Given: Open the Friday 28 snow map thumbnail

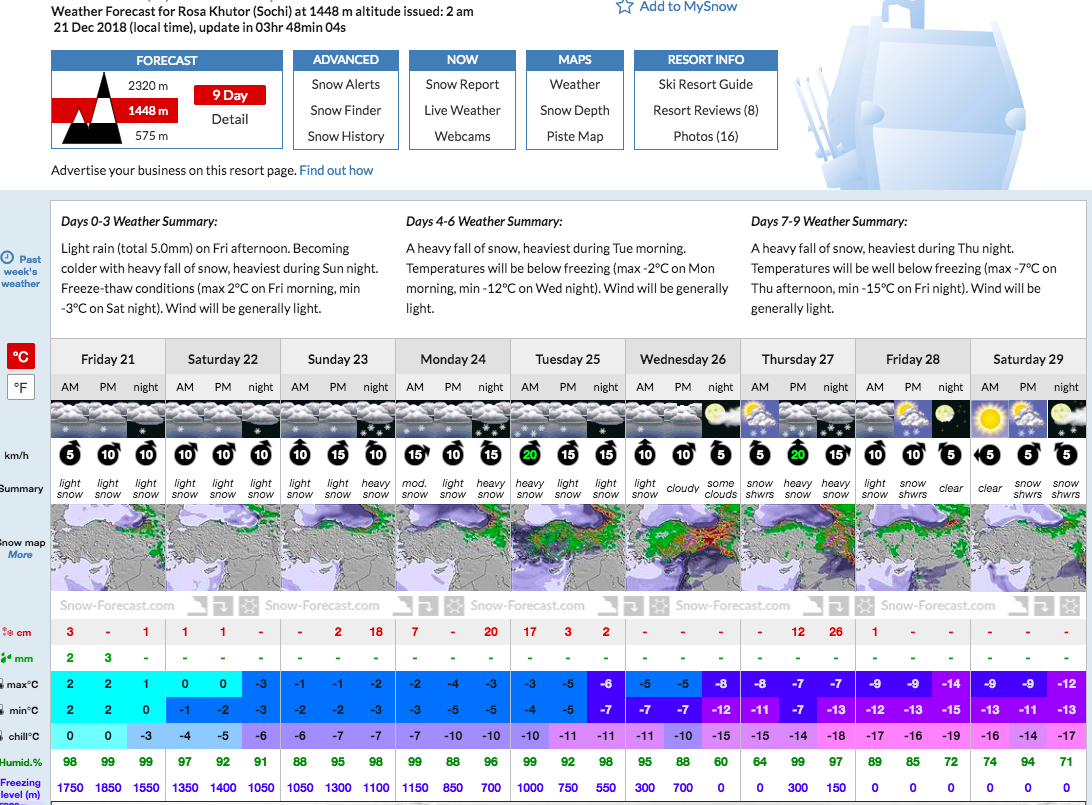Looking at the screenshot, I should pos(913,547).
